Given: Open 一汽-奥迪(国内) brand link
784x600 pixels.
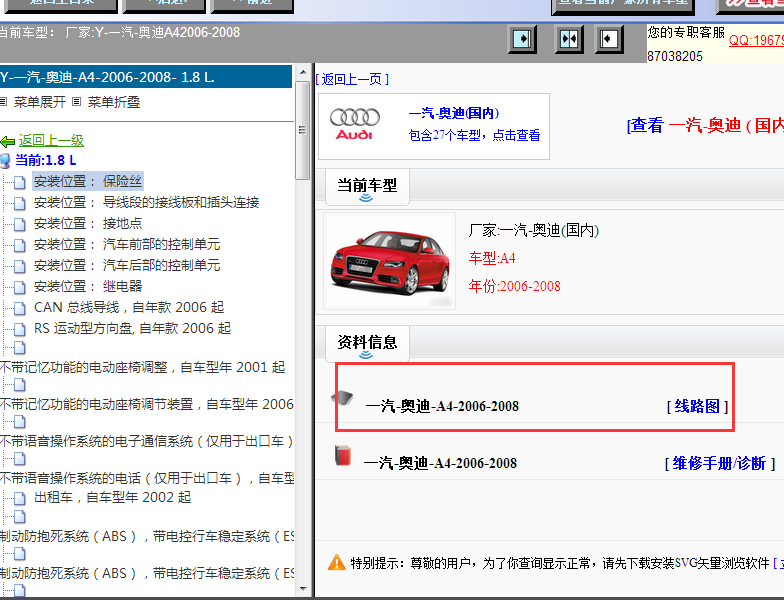Looking at the screenshot, I should [454, 113].
